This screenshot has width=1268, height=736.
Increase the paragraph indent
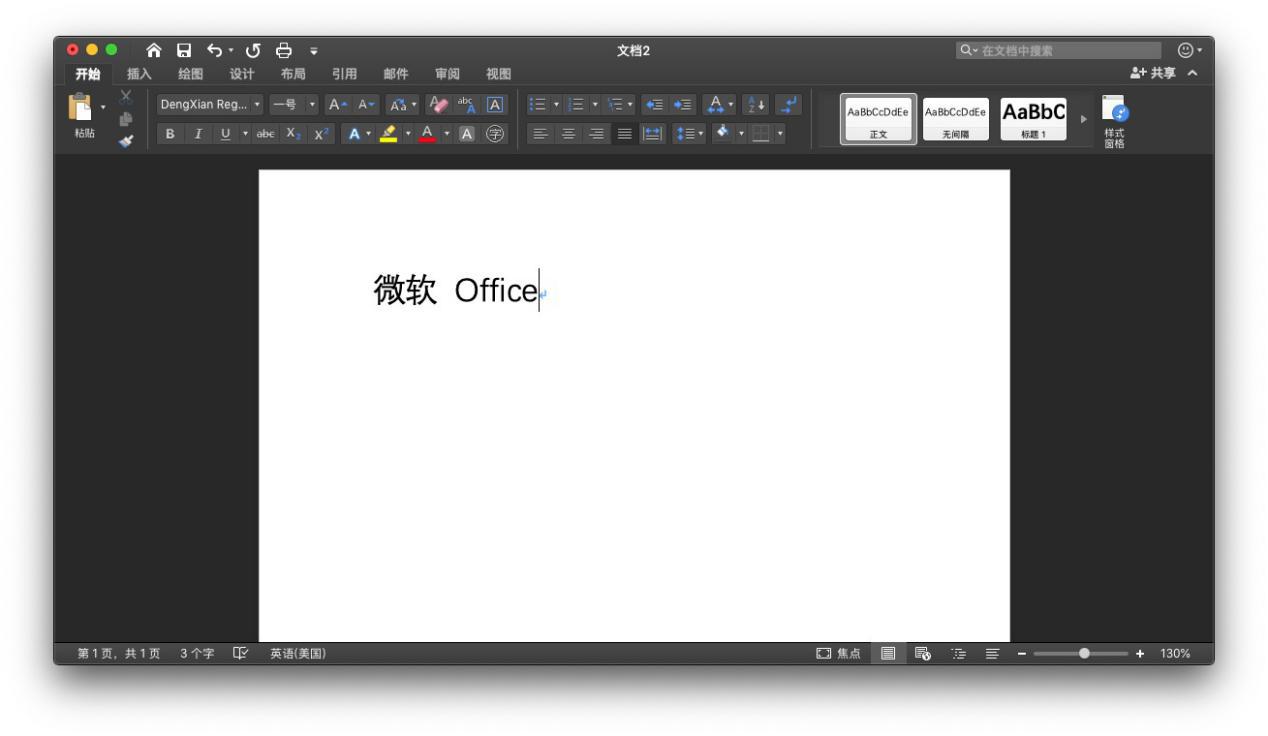point(684,105)
